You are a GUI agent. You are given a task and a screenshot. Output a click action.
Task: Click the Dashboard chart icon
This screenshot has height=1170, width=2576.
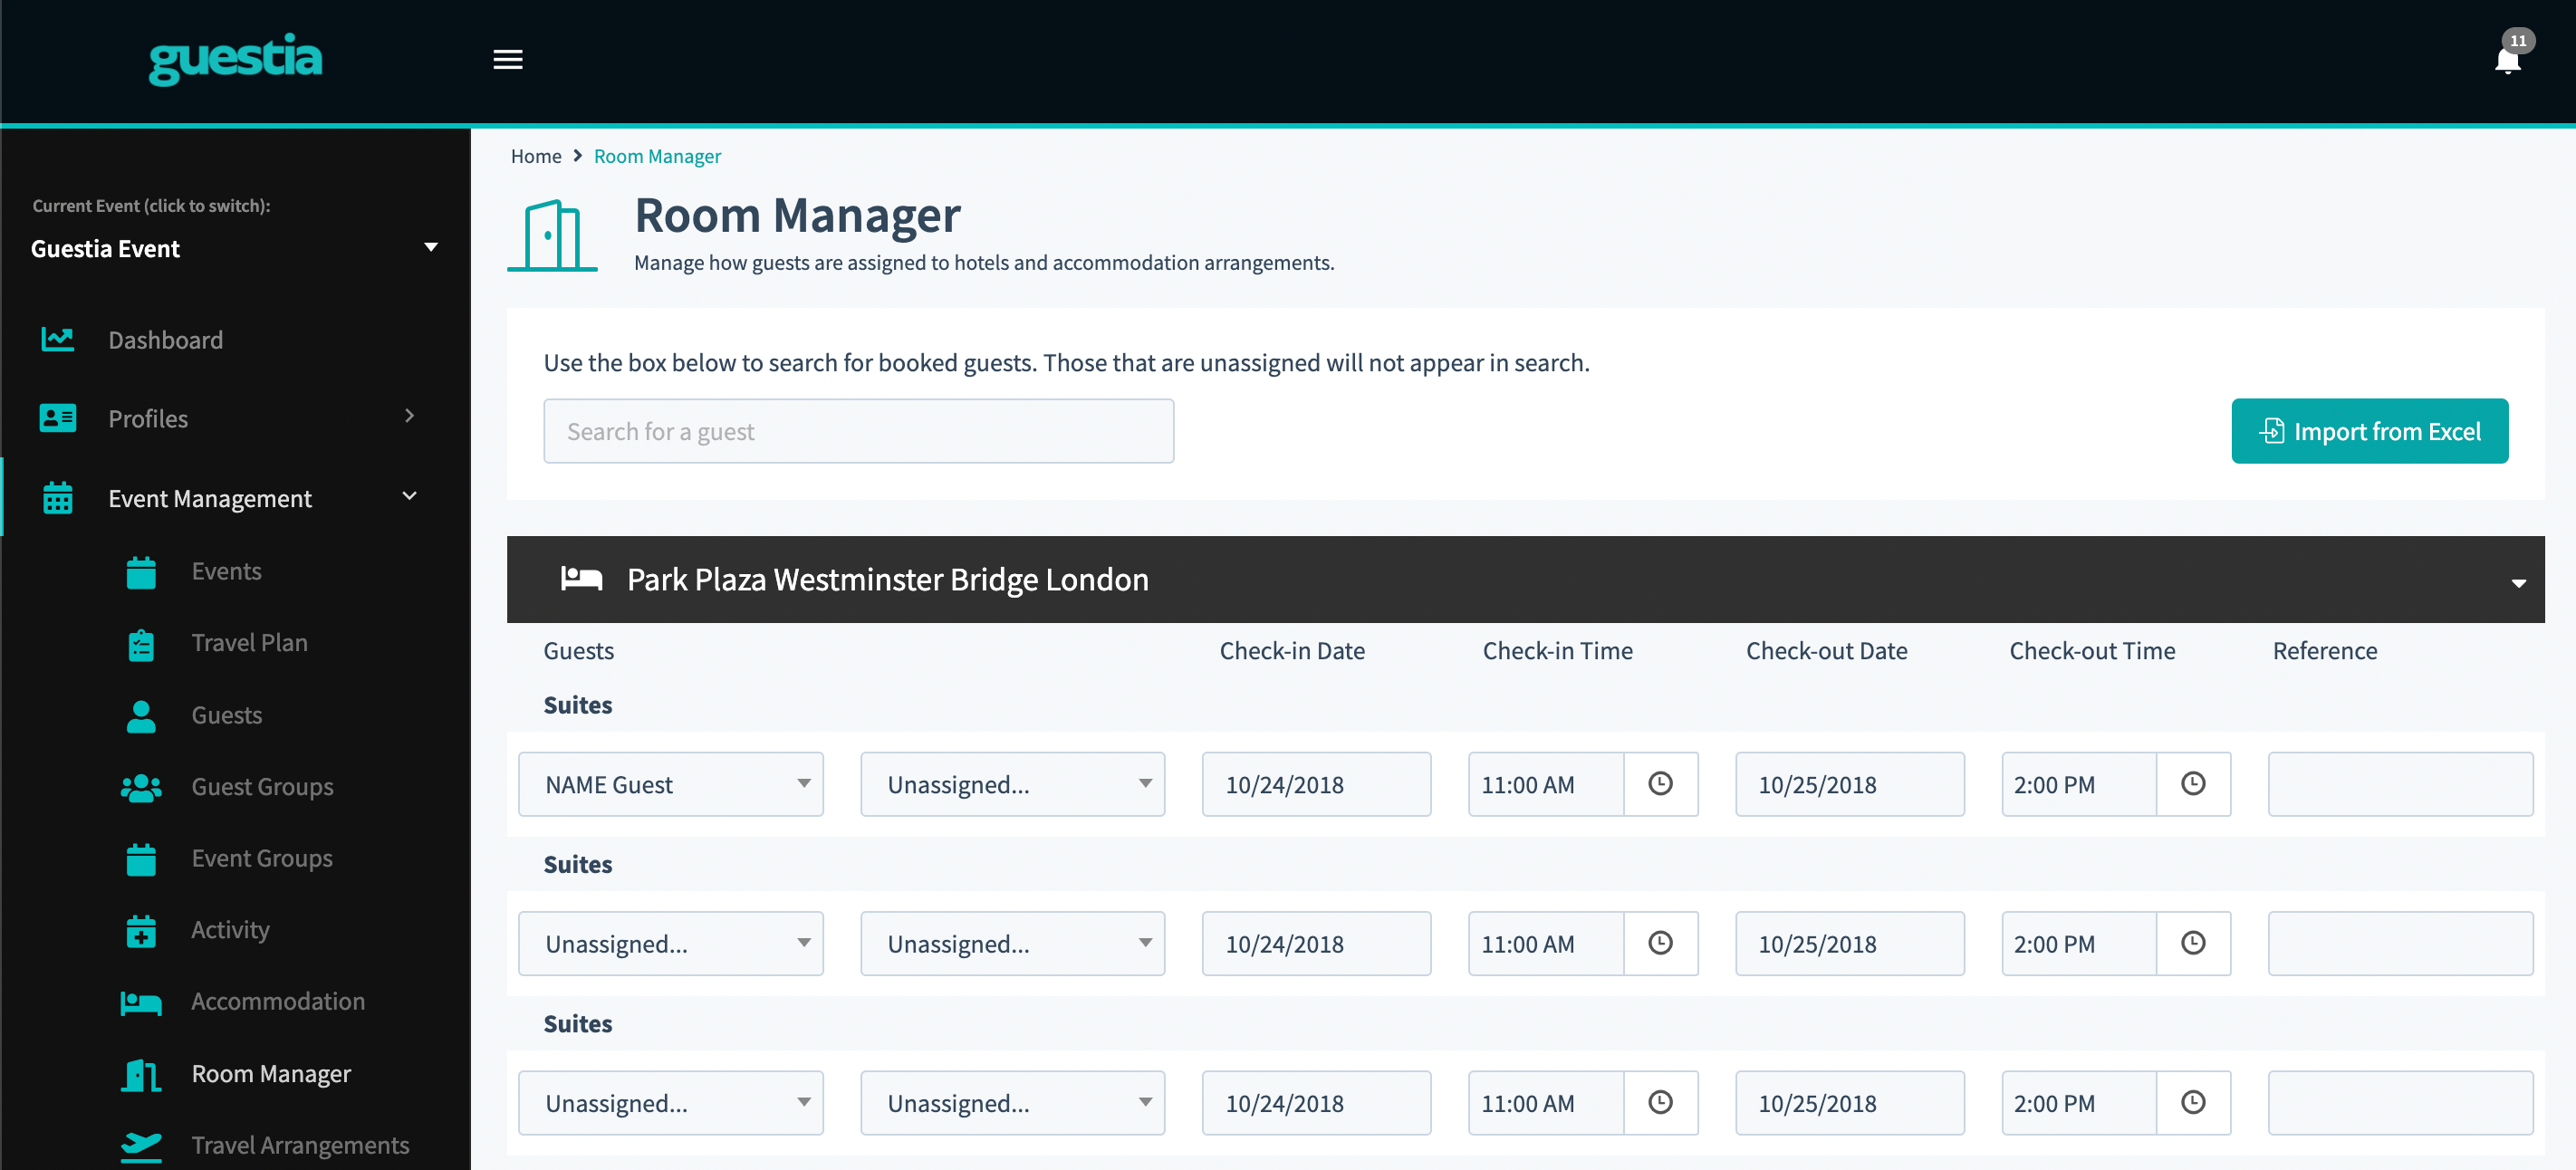[58, 340]
